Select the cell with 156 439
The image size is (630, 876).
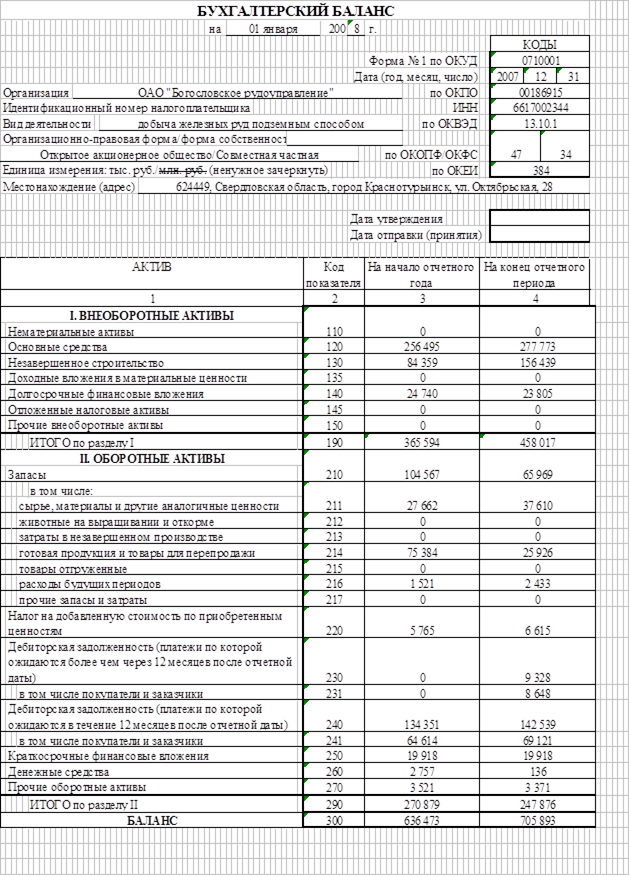537,362
